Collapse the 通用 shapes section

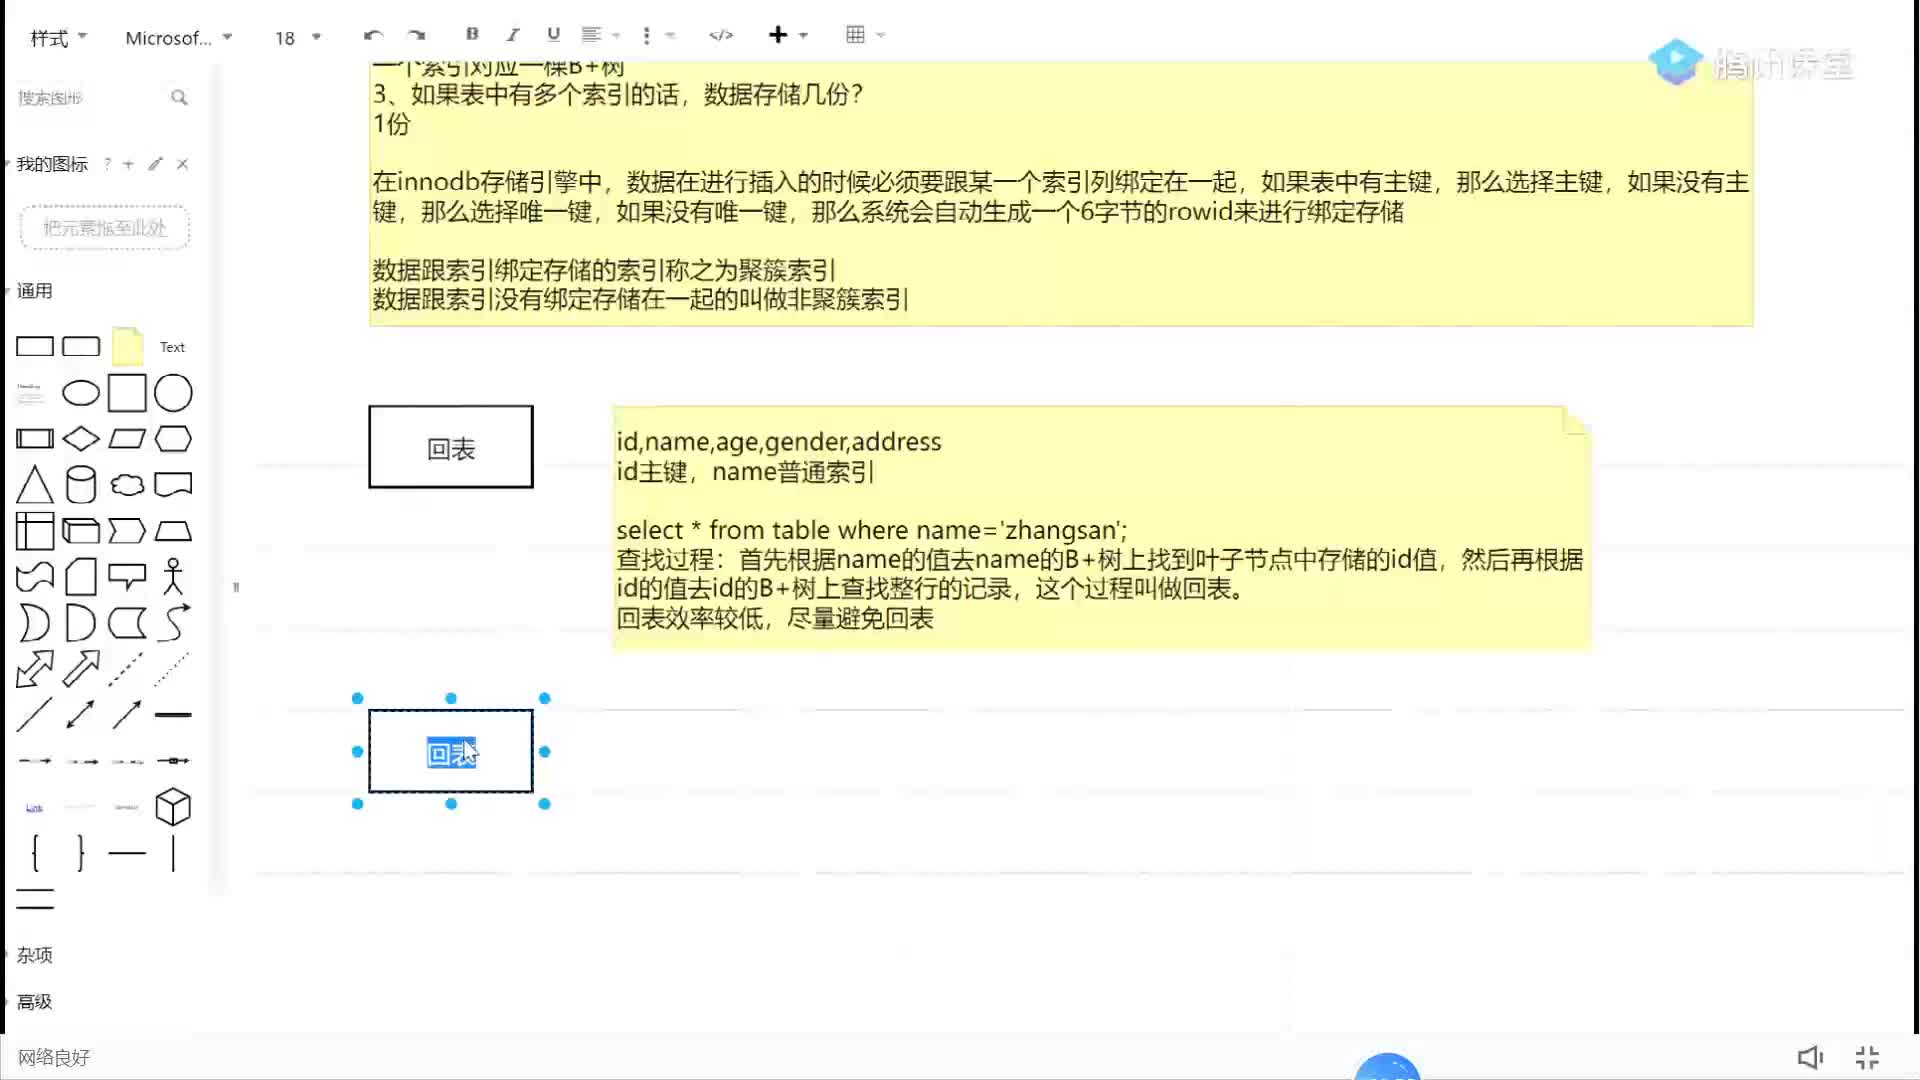32,291
